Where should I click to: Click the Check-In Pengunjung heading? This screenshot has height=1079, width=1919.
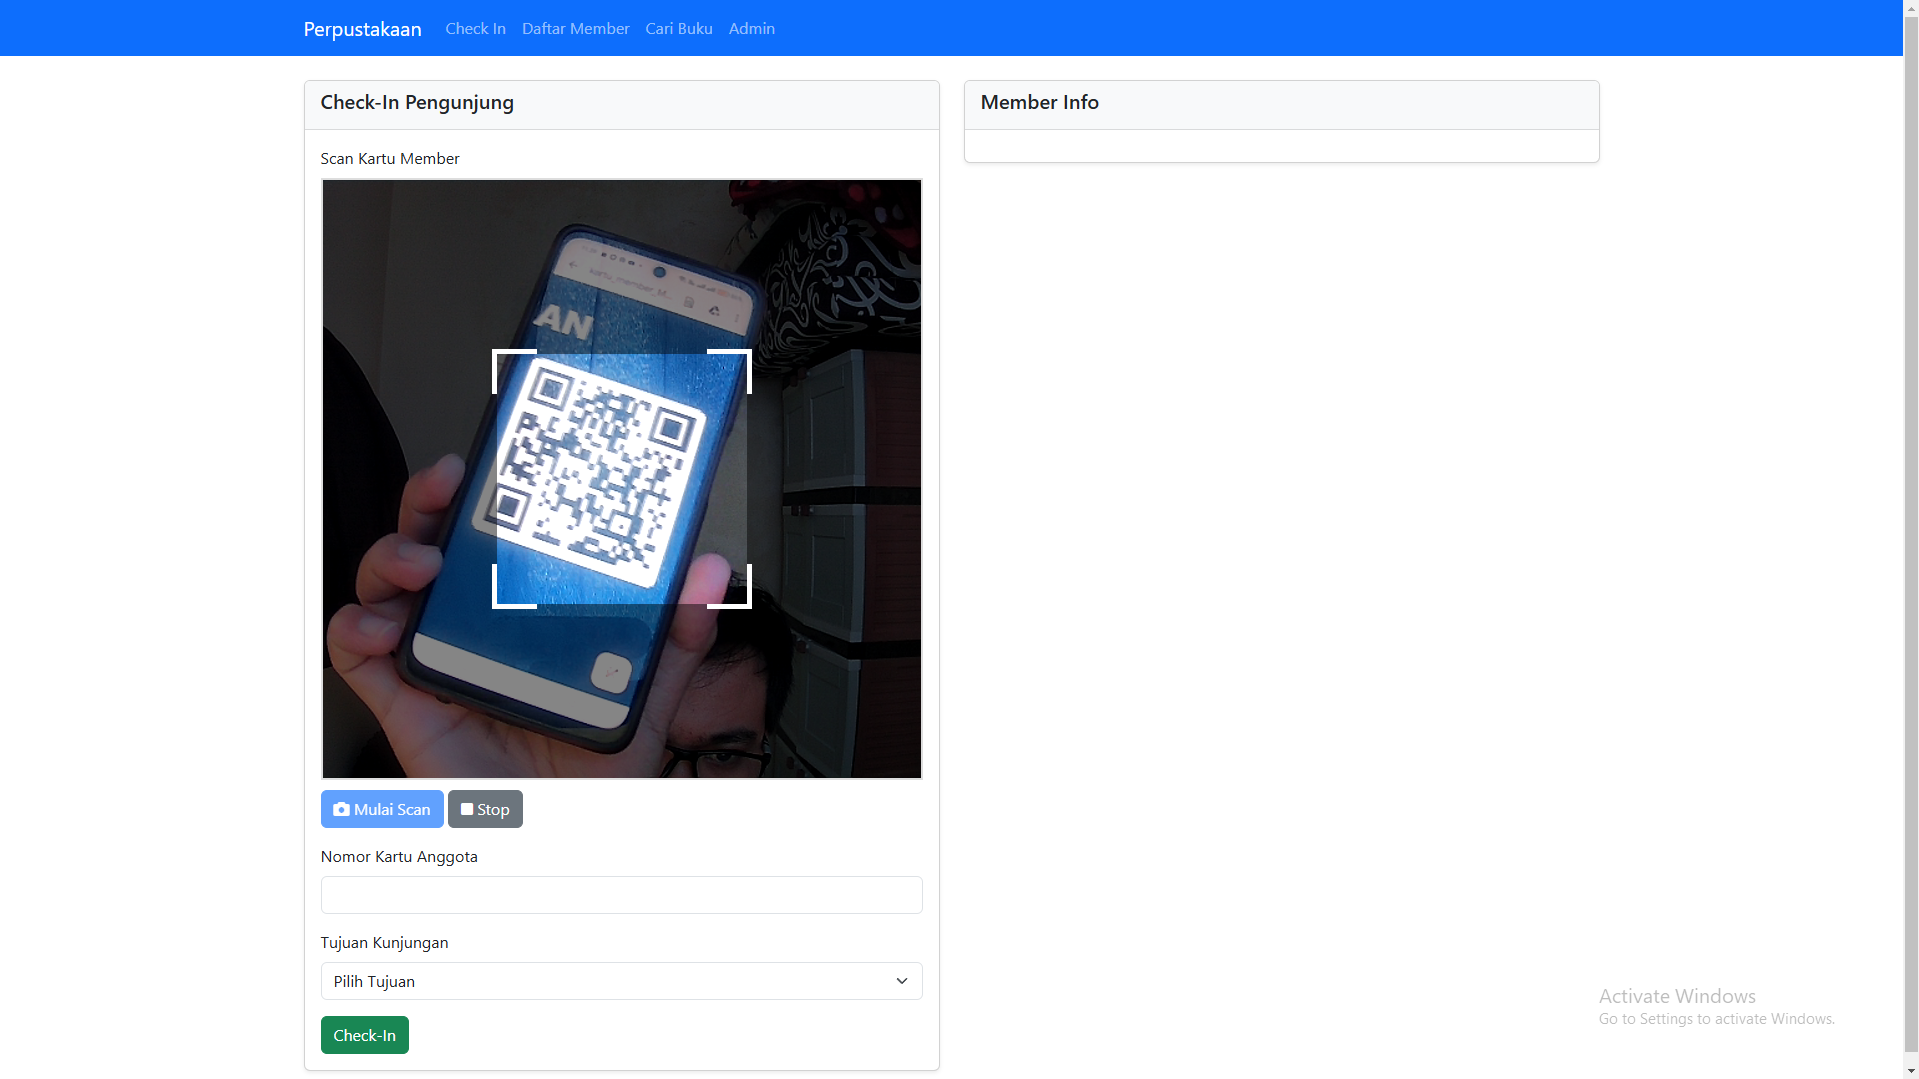point(417,102)
